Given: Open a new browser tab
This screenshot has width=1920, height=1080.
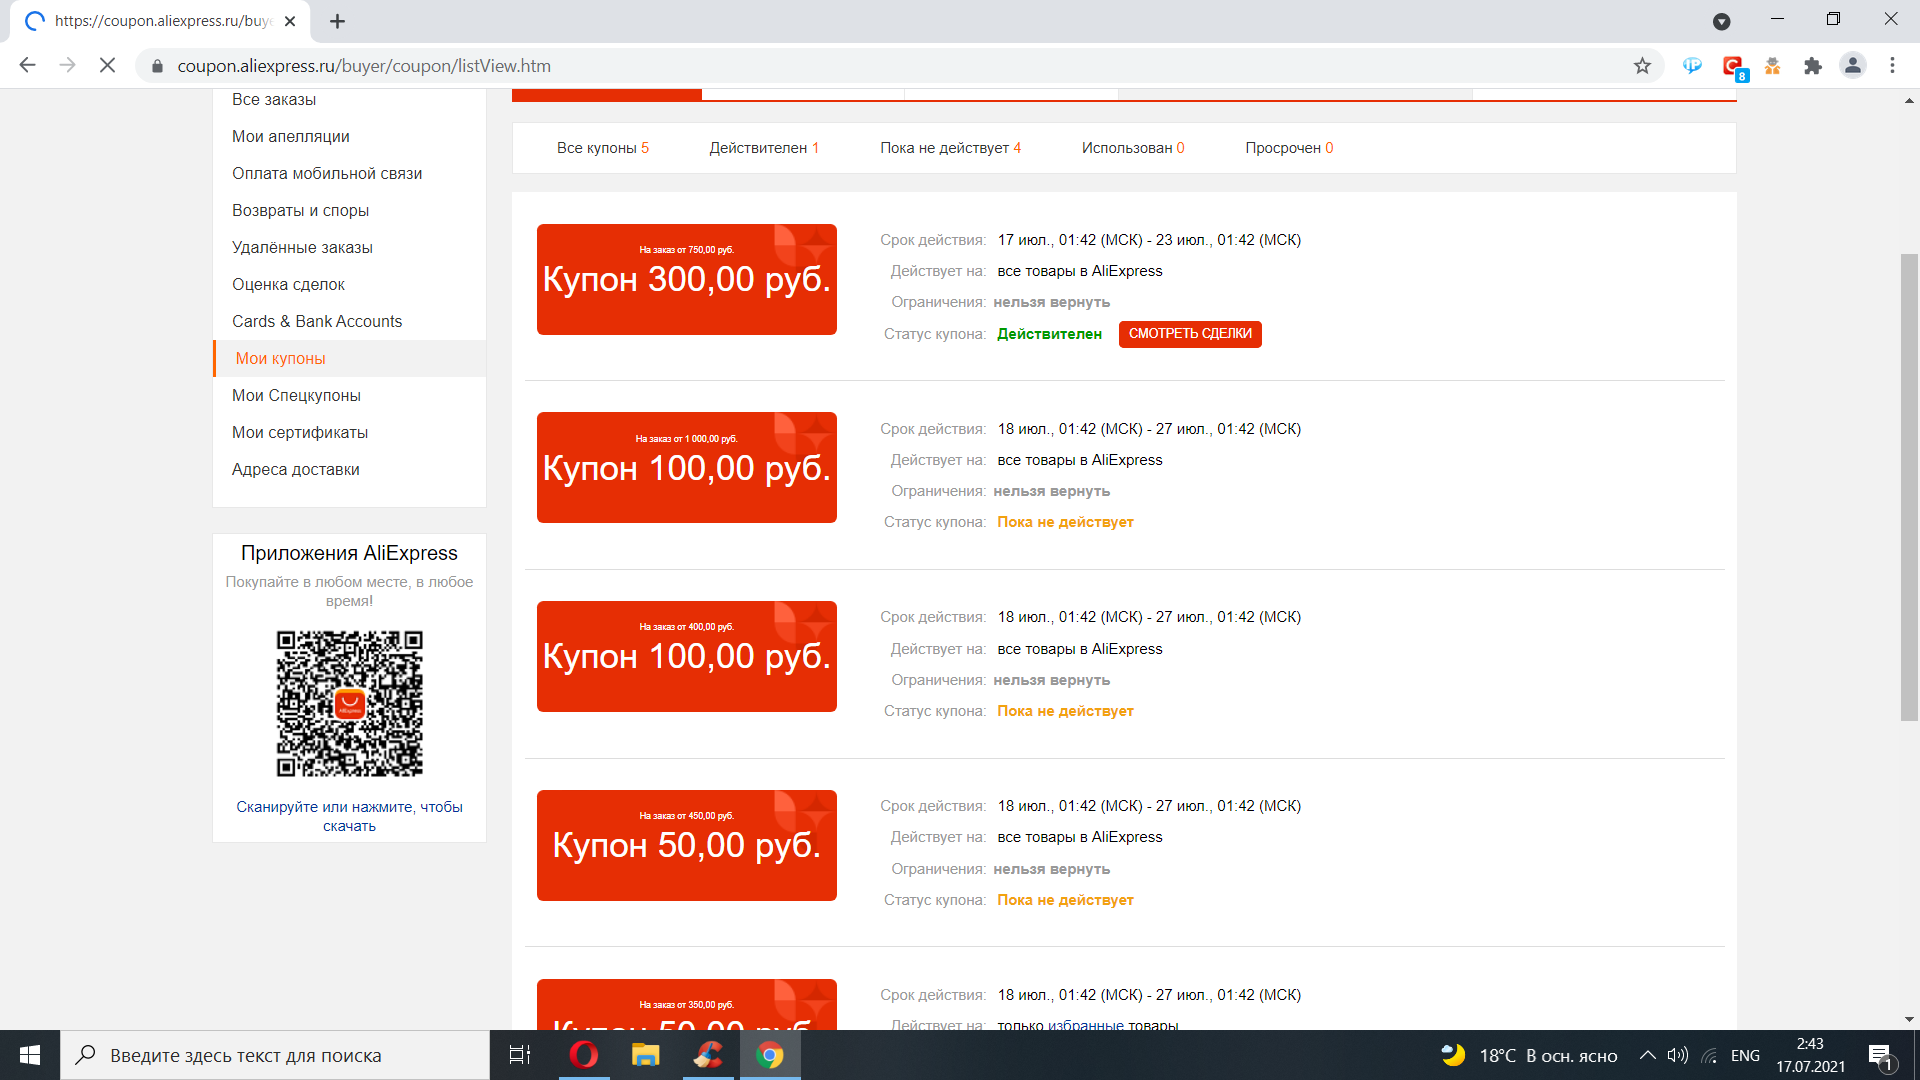Looking at the screenshot, I should [337, 21].
